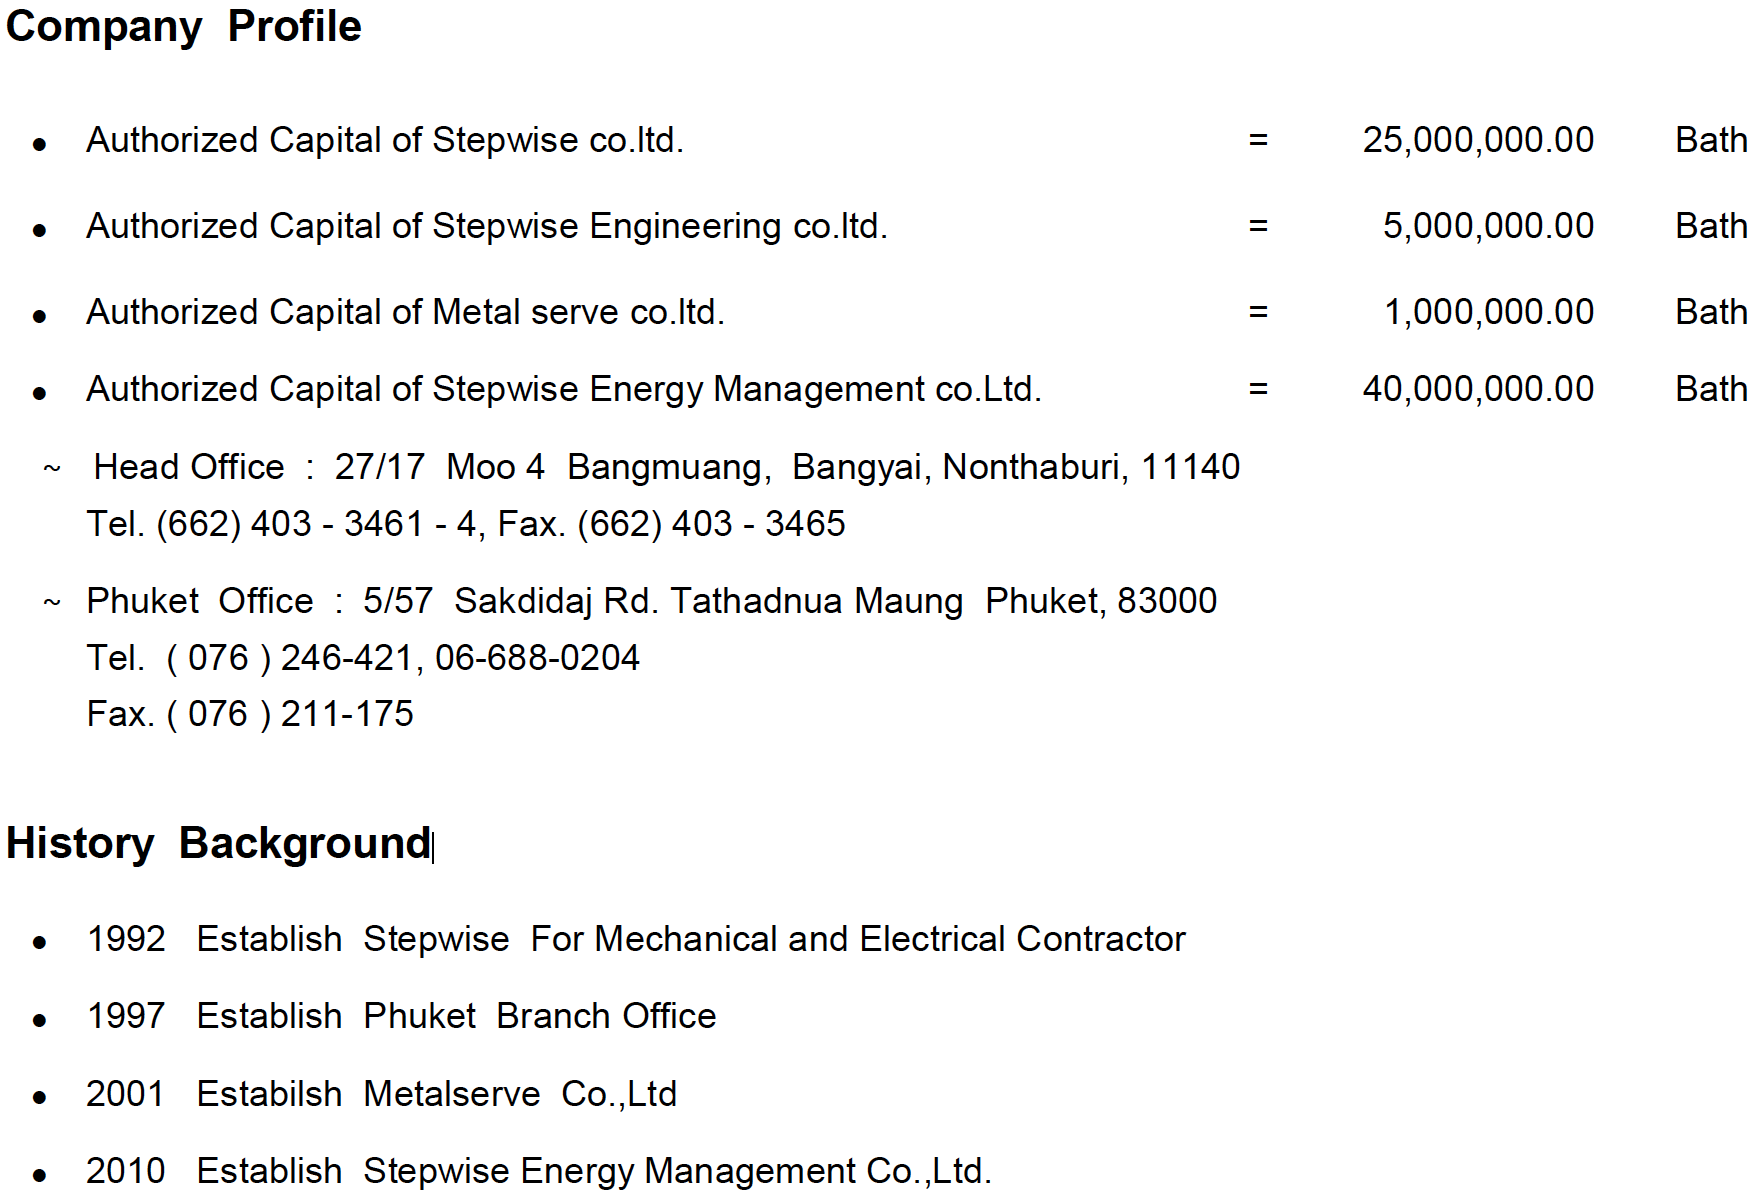Click the Fax. (076) 211-175 line
Screen dimensions: 1764x1202
pos(249,714)
